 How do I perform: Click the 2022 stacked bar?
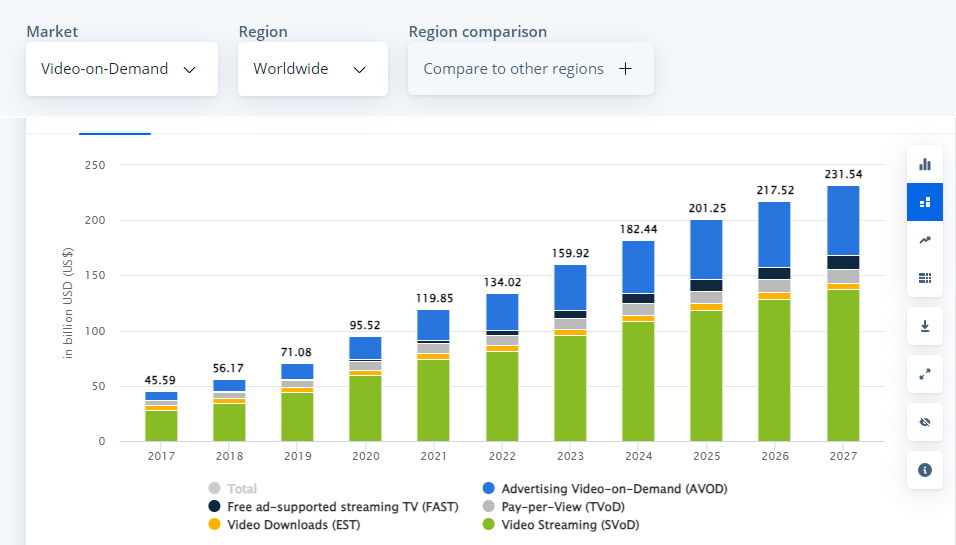[x=502, y=368]
